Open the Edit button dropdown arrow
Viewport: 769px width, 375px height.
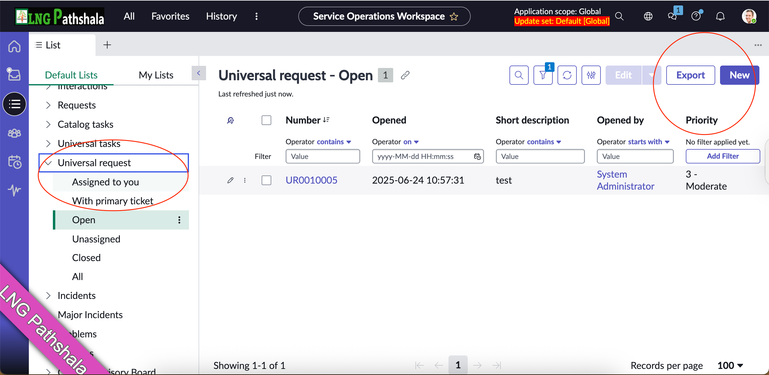pos(651,75)
